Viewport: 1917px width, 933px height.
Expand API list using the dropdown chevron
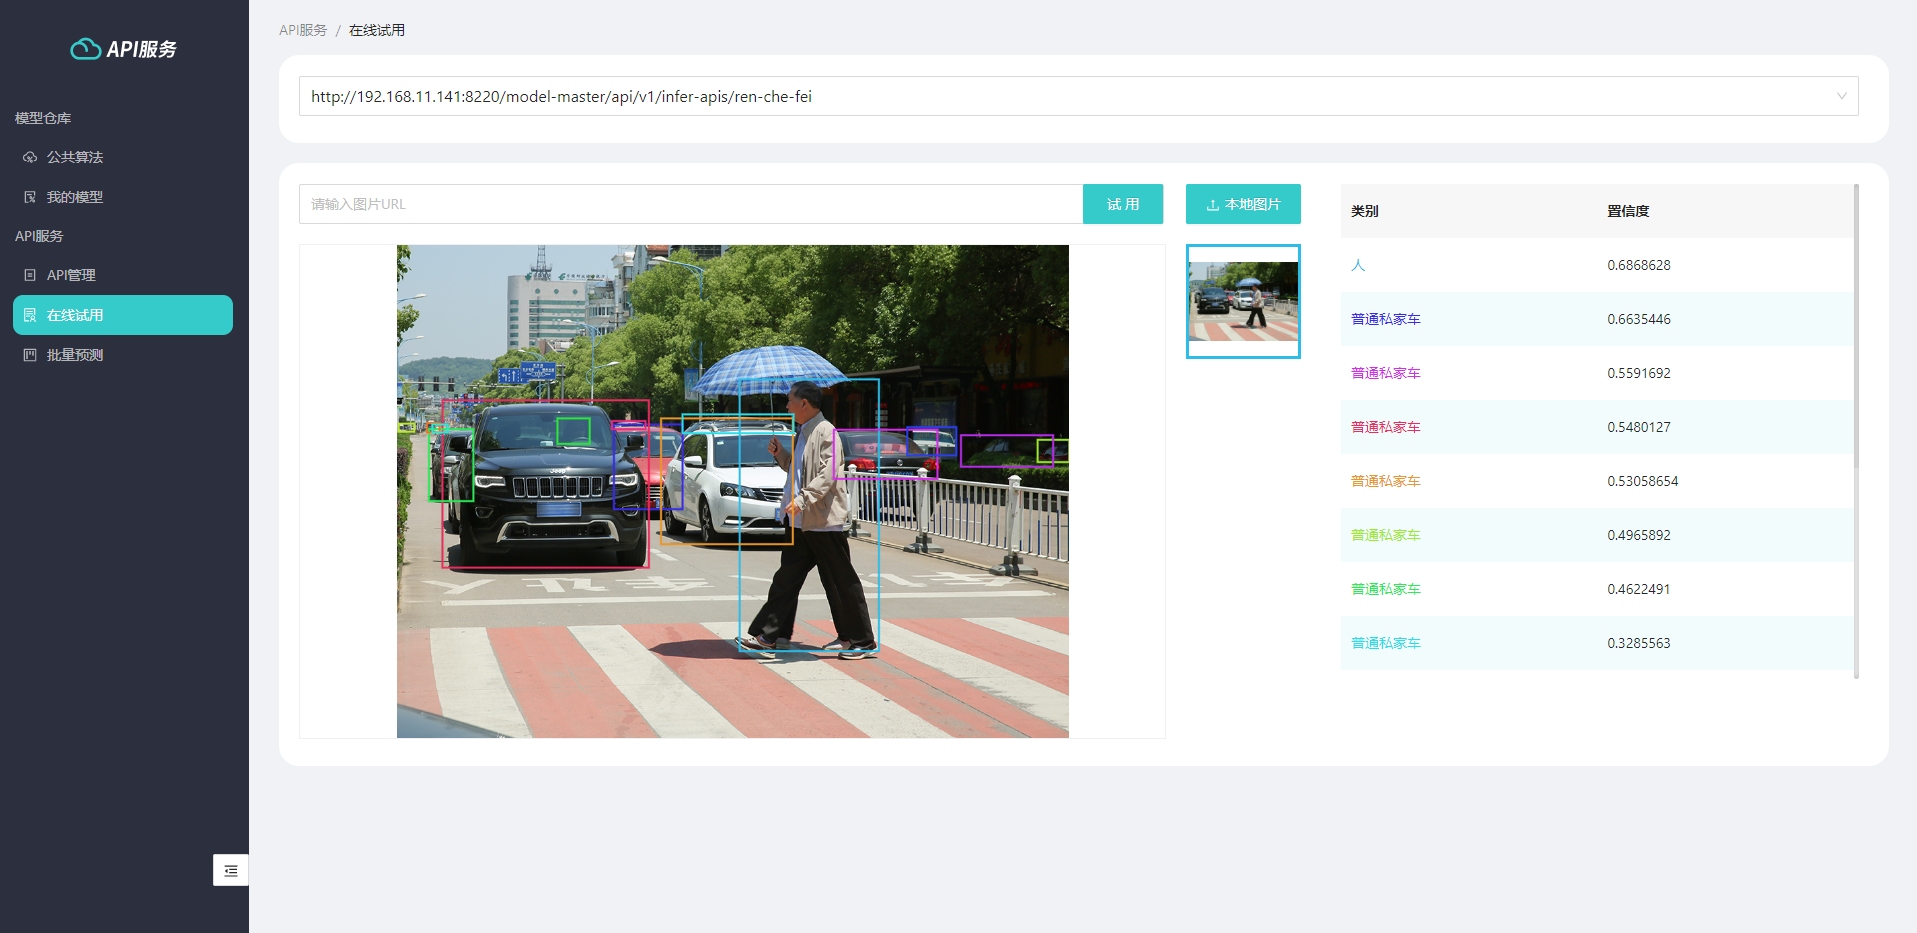pyautogui.click(x=1841, y=96)
